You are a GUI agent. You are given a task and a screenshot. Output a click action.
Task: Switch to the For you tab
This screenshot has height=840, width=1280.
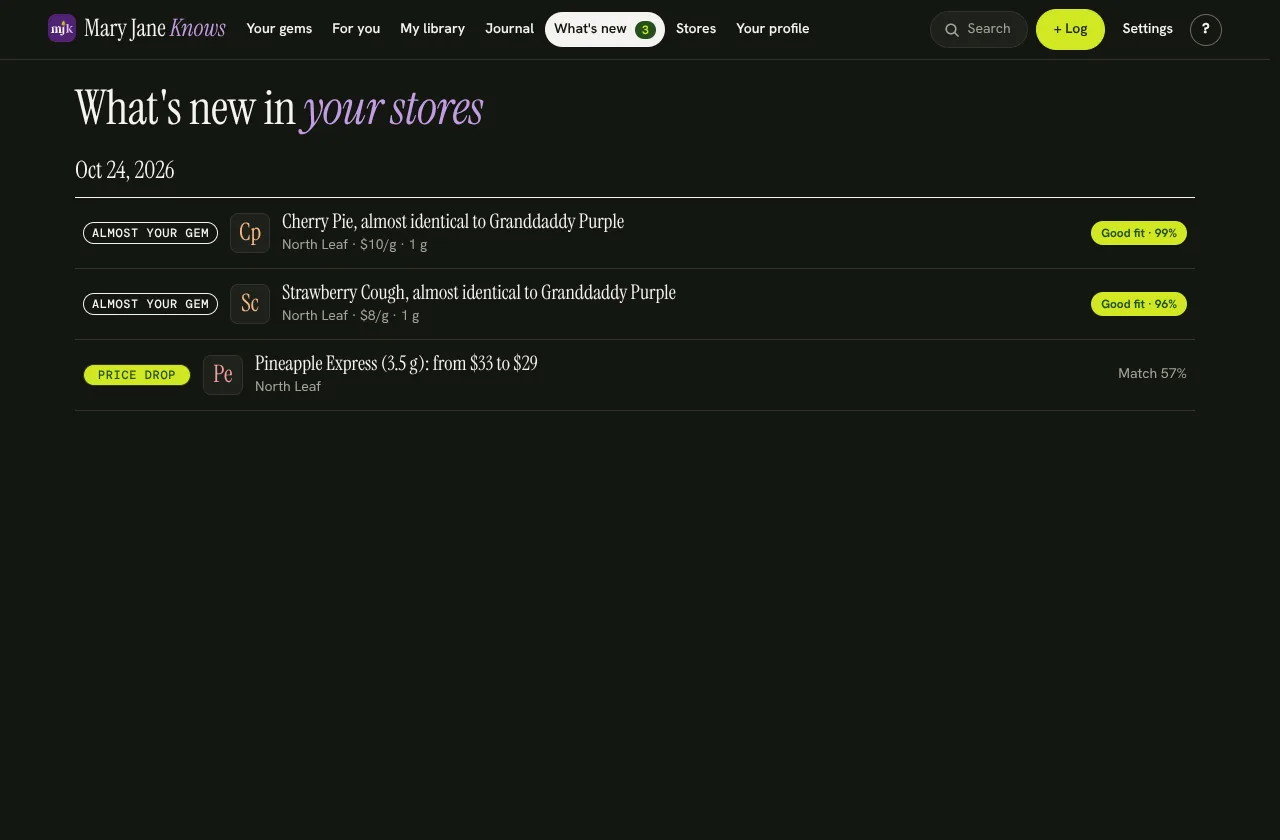tap(356, 29)
